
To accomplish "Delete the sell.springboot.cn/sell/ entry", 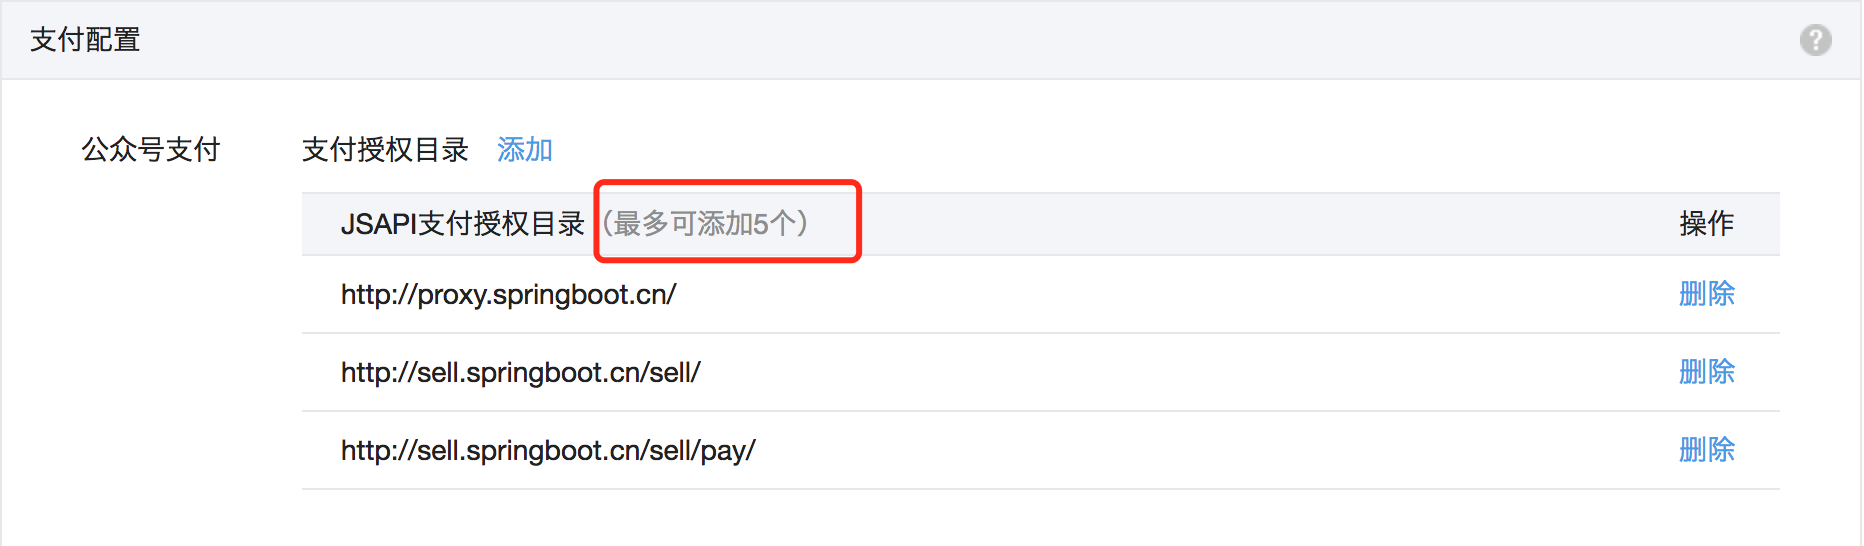I will click(1707, 371).
